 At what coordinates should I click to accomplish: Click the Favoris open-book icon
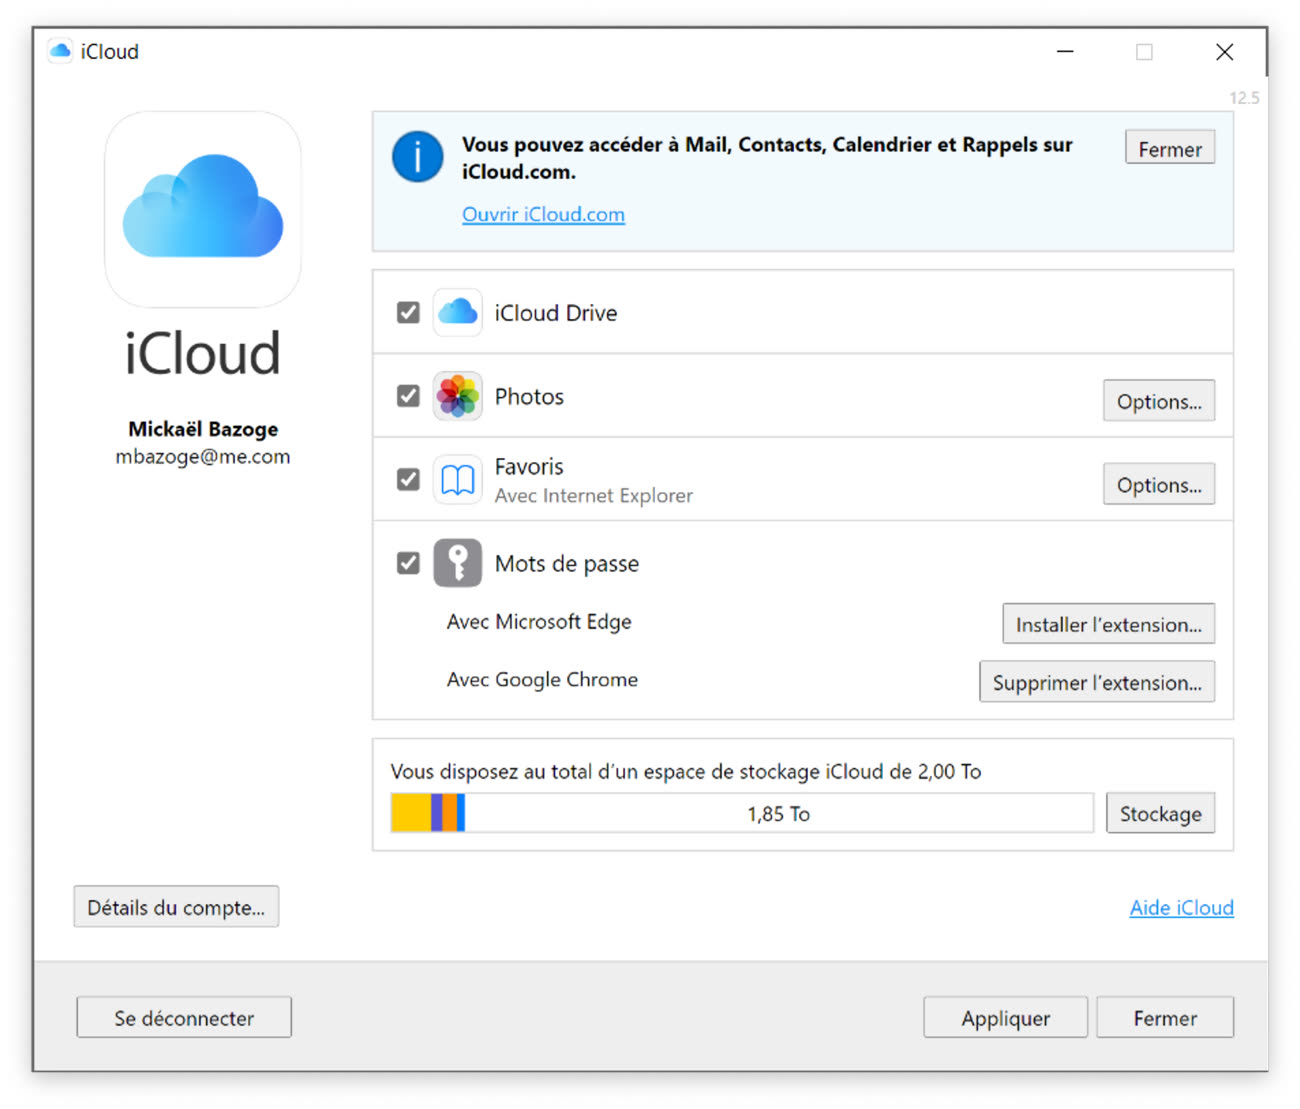point(458,480)
